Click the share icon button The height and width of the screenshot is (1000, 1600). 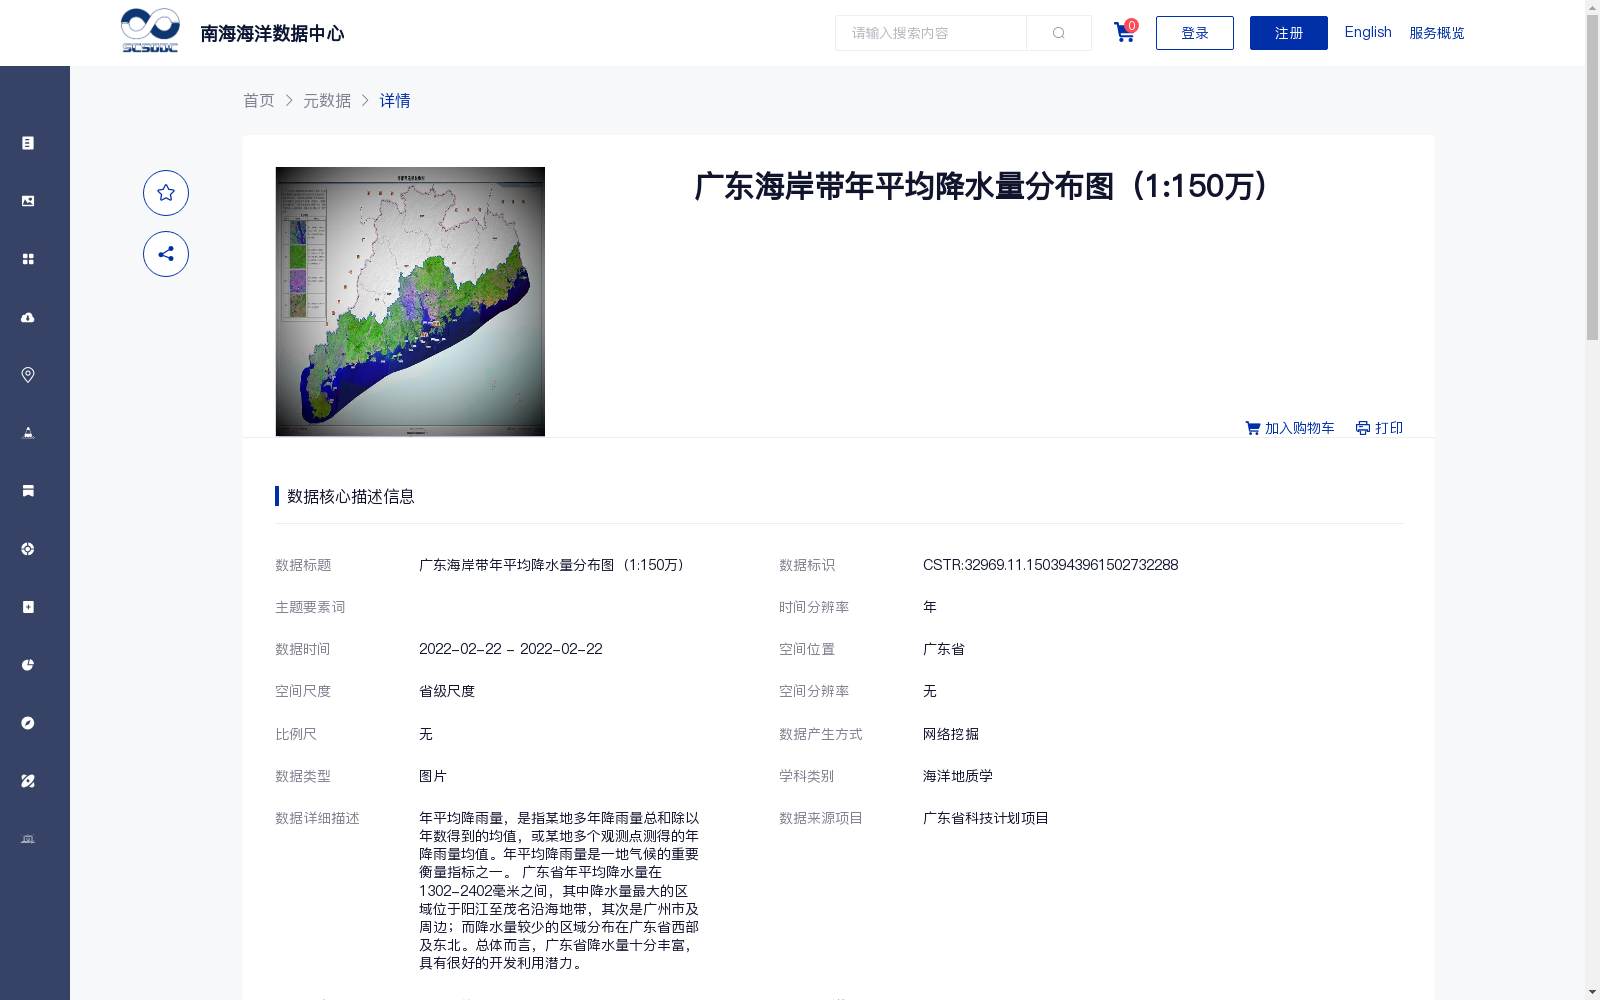click(x=166, y=254)
